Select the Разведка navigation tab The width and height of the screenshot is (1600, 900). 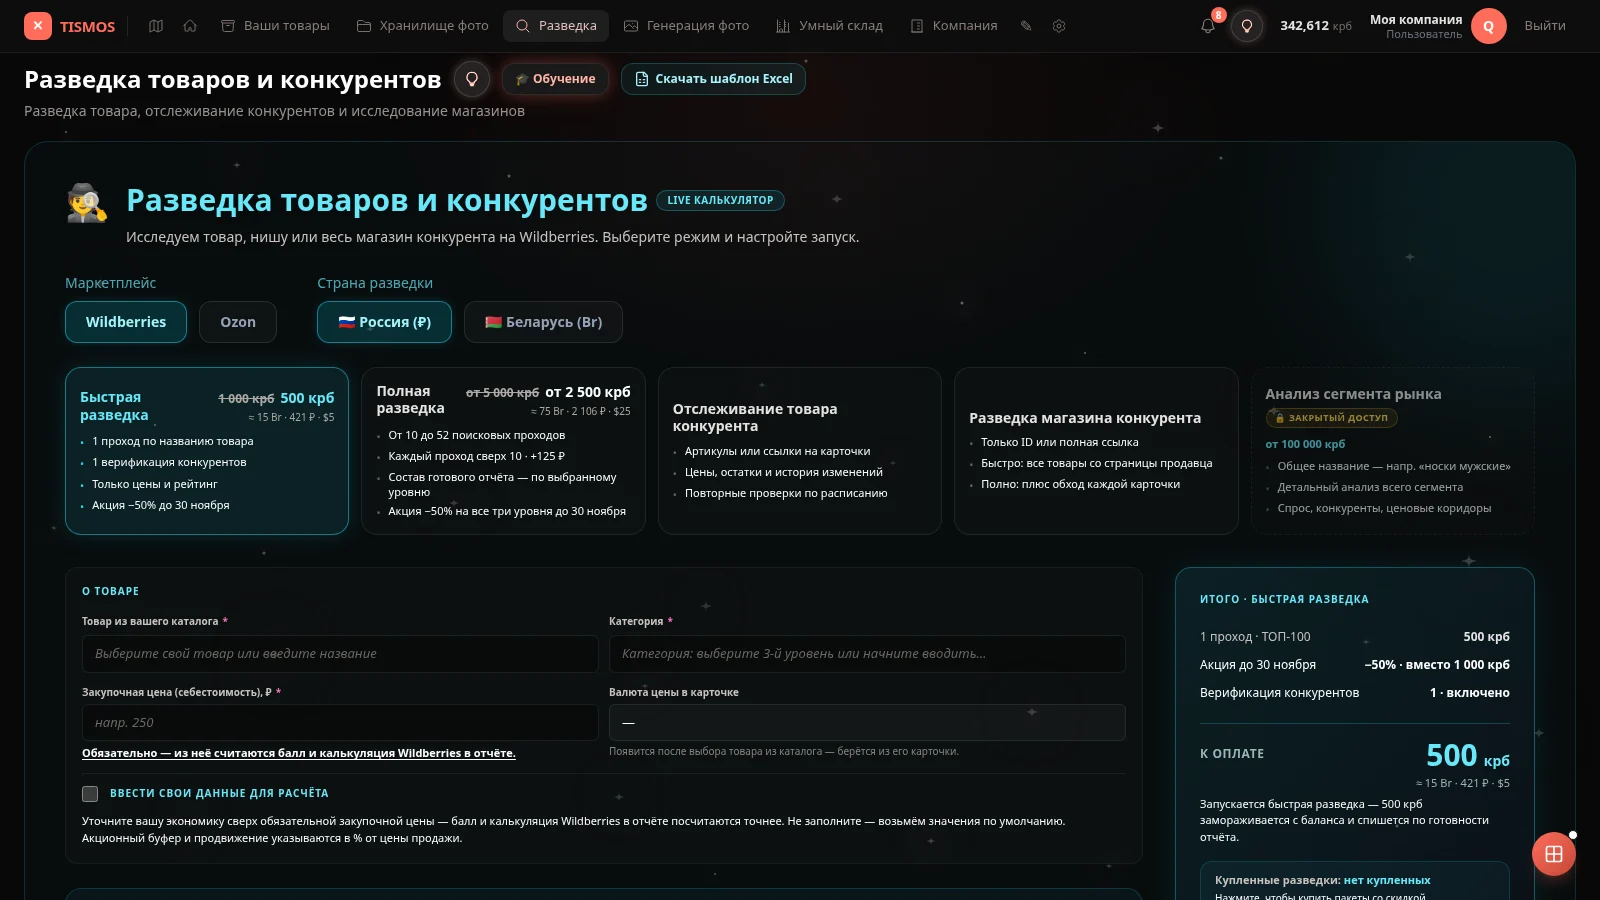(x=556, y=26)
